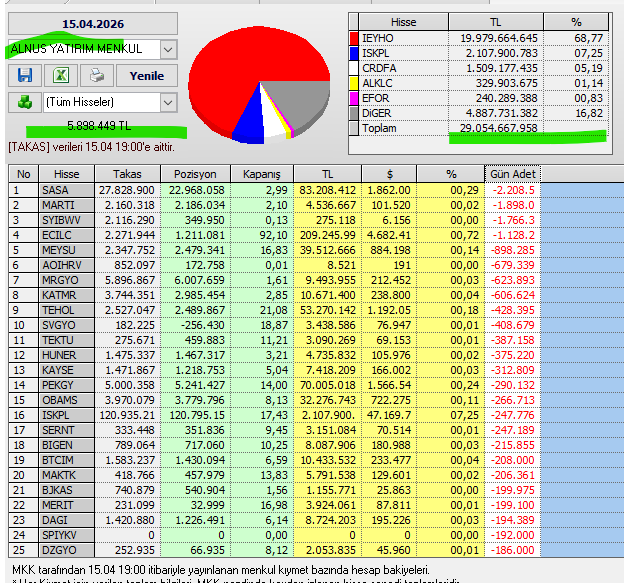Click the blue slice of pie chart
Viewport: 624px width, 583px height.
(250, 121)
